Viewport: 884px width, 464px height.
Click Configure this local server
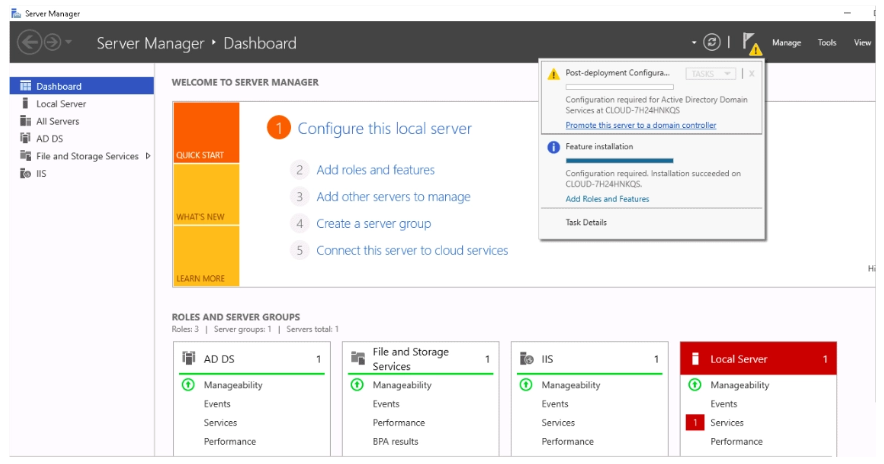[384, 129]
